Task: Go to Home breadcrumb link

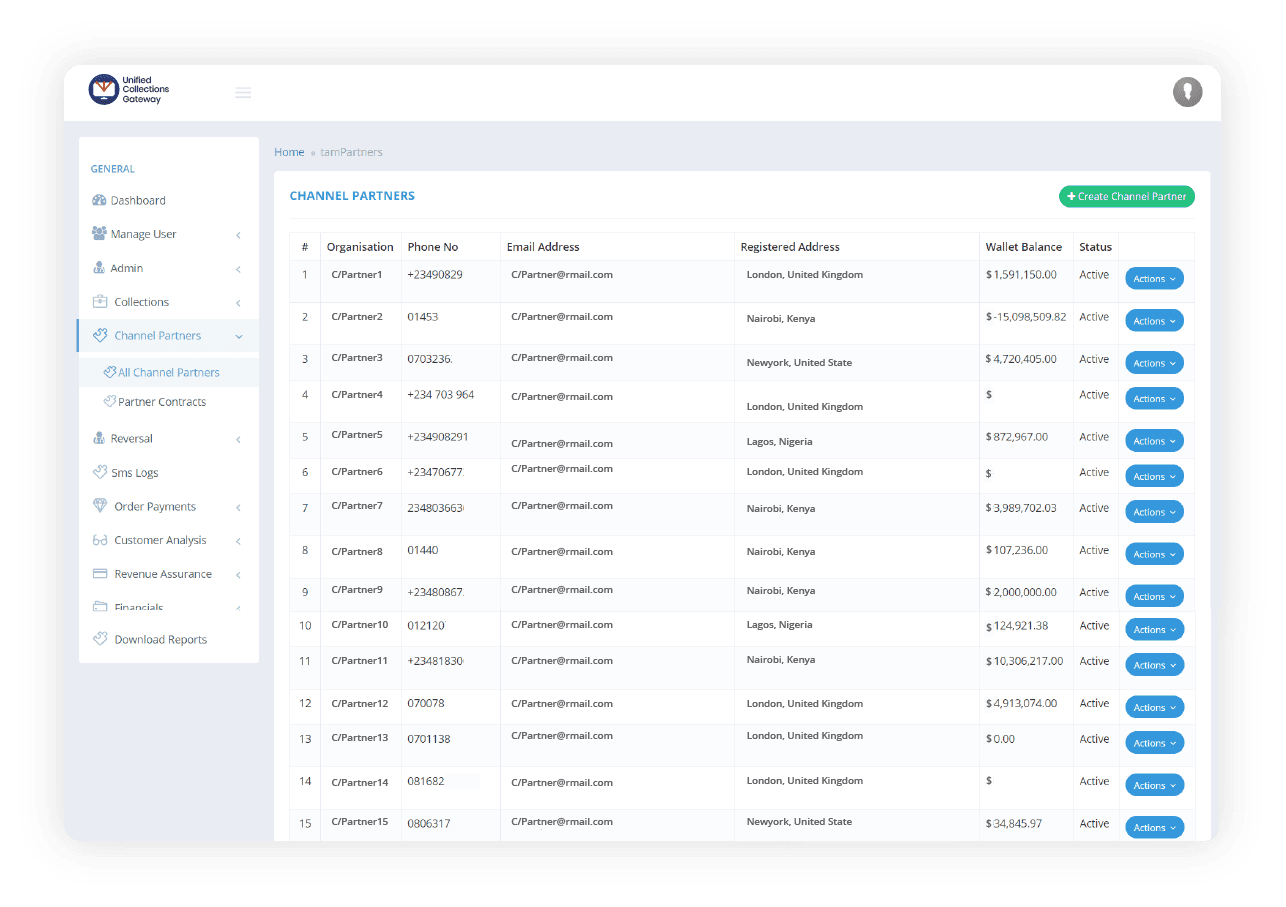Action: pos(289,152)
